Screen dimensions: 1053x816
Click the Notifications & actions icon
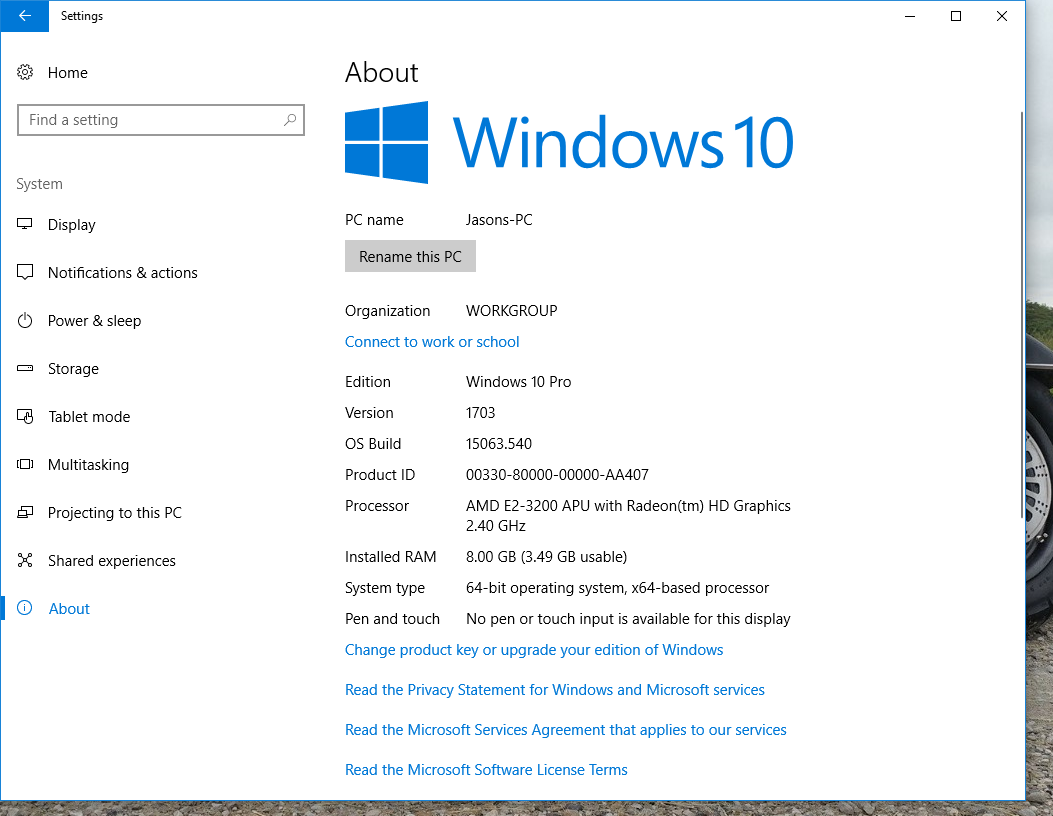pos(26,273)
